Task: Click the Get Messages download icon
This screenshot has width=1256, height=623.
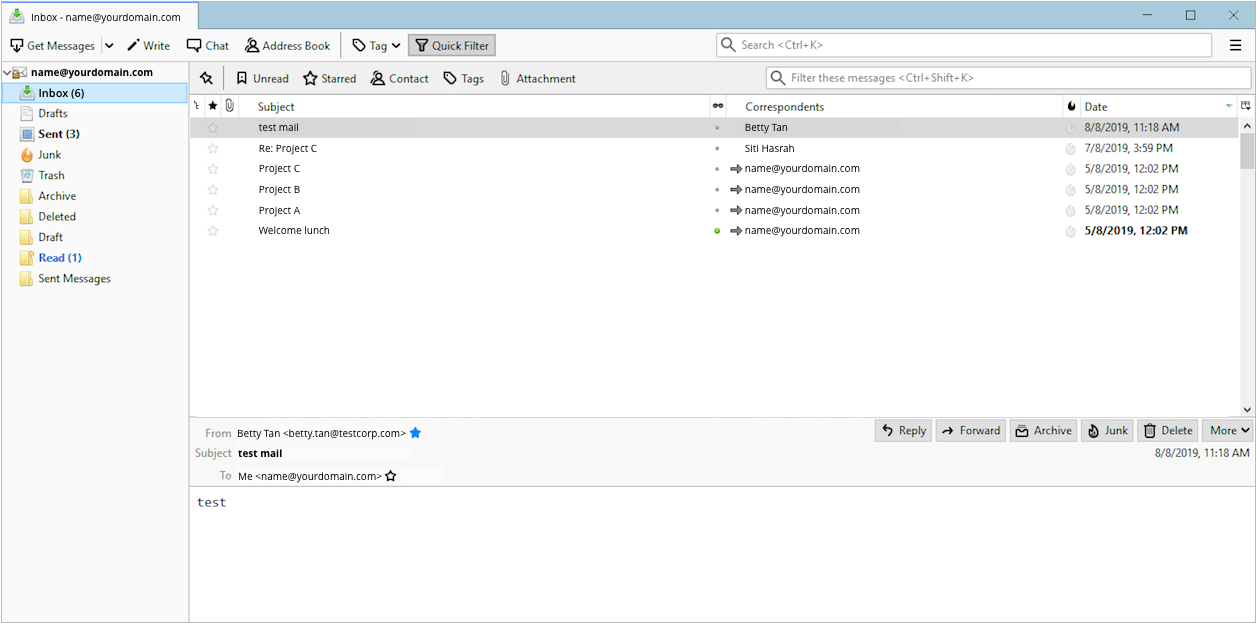Action: coord(17,46)
